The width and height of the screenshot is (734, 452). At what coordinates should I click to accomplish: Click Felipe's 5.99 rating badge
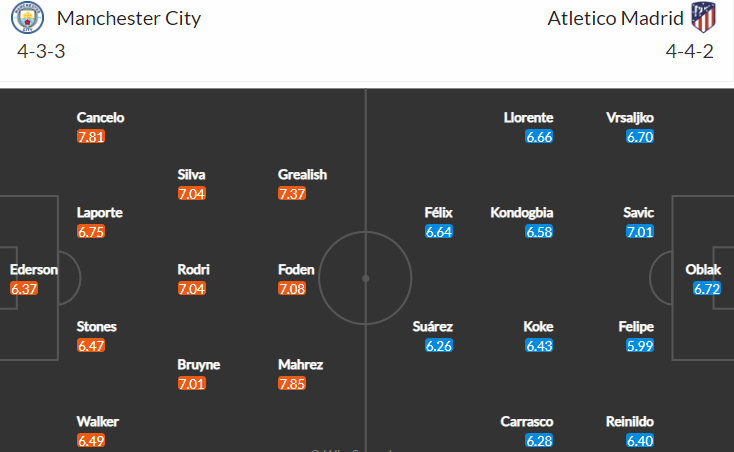(x=640, y=346)
